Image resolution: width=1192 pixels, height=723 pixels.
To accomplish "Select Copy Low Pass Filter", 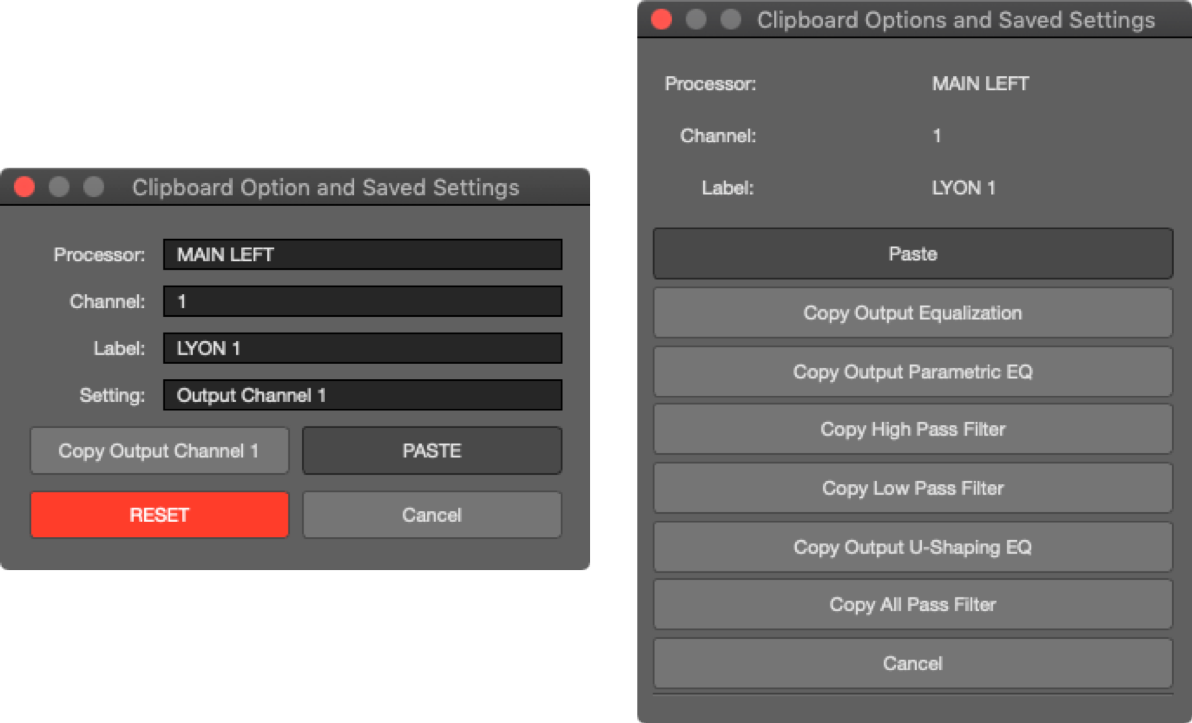I will coord(912,488).
